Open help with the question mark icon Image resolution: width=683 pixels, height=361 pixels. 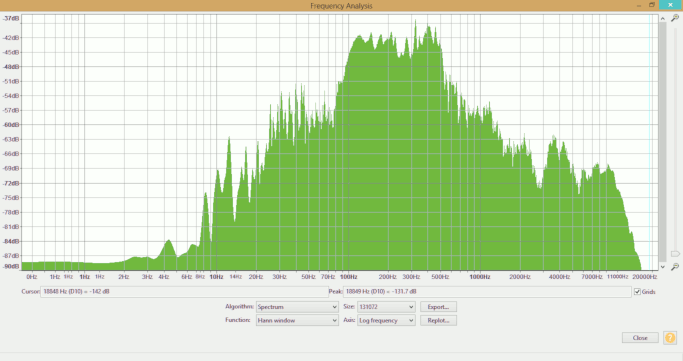click(670, 337)
